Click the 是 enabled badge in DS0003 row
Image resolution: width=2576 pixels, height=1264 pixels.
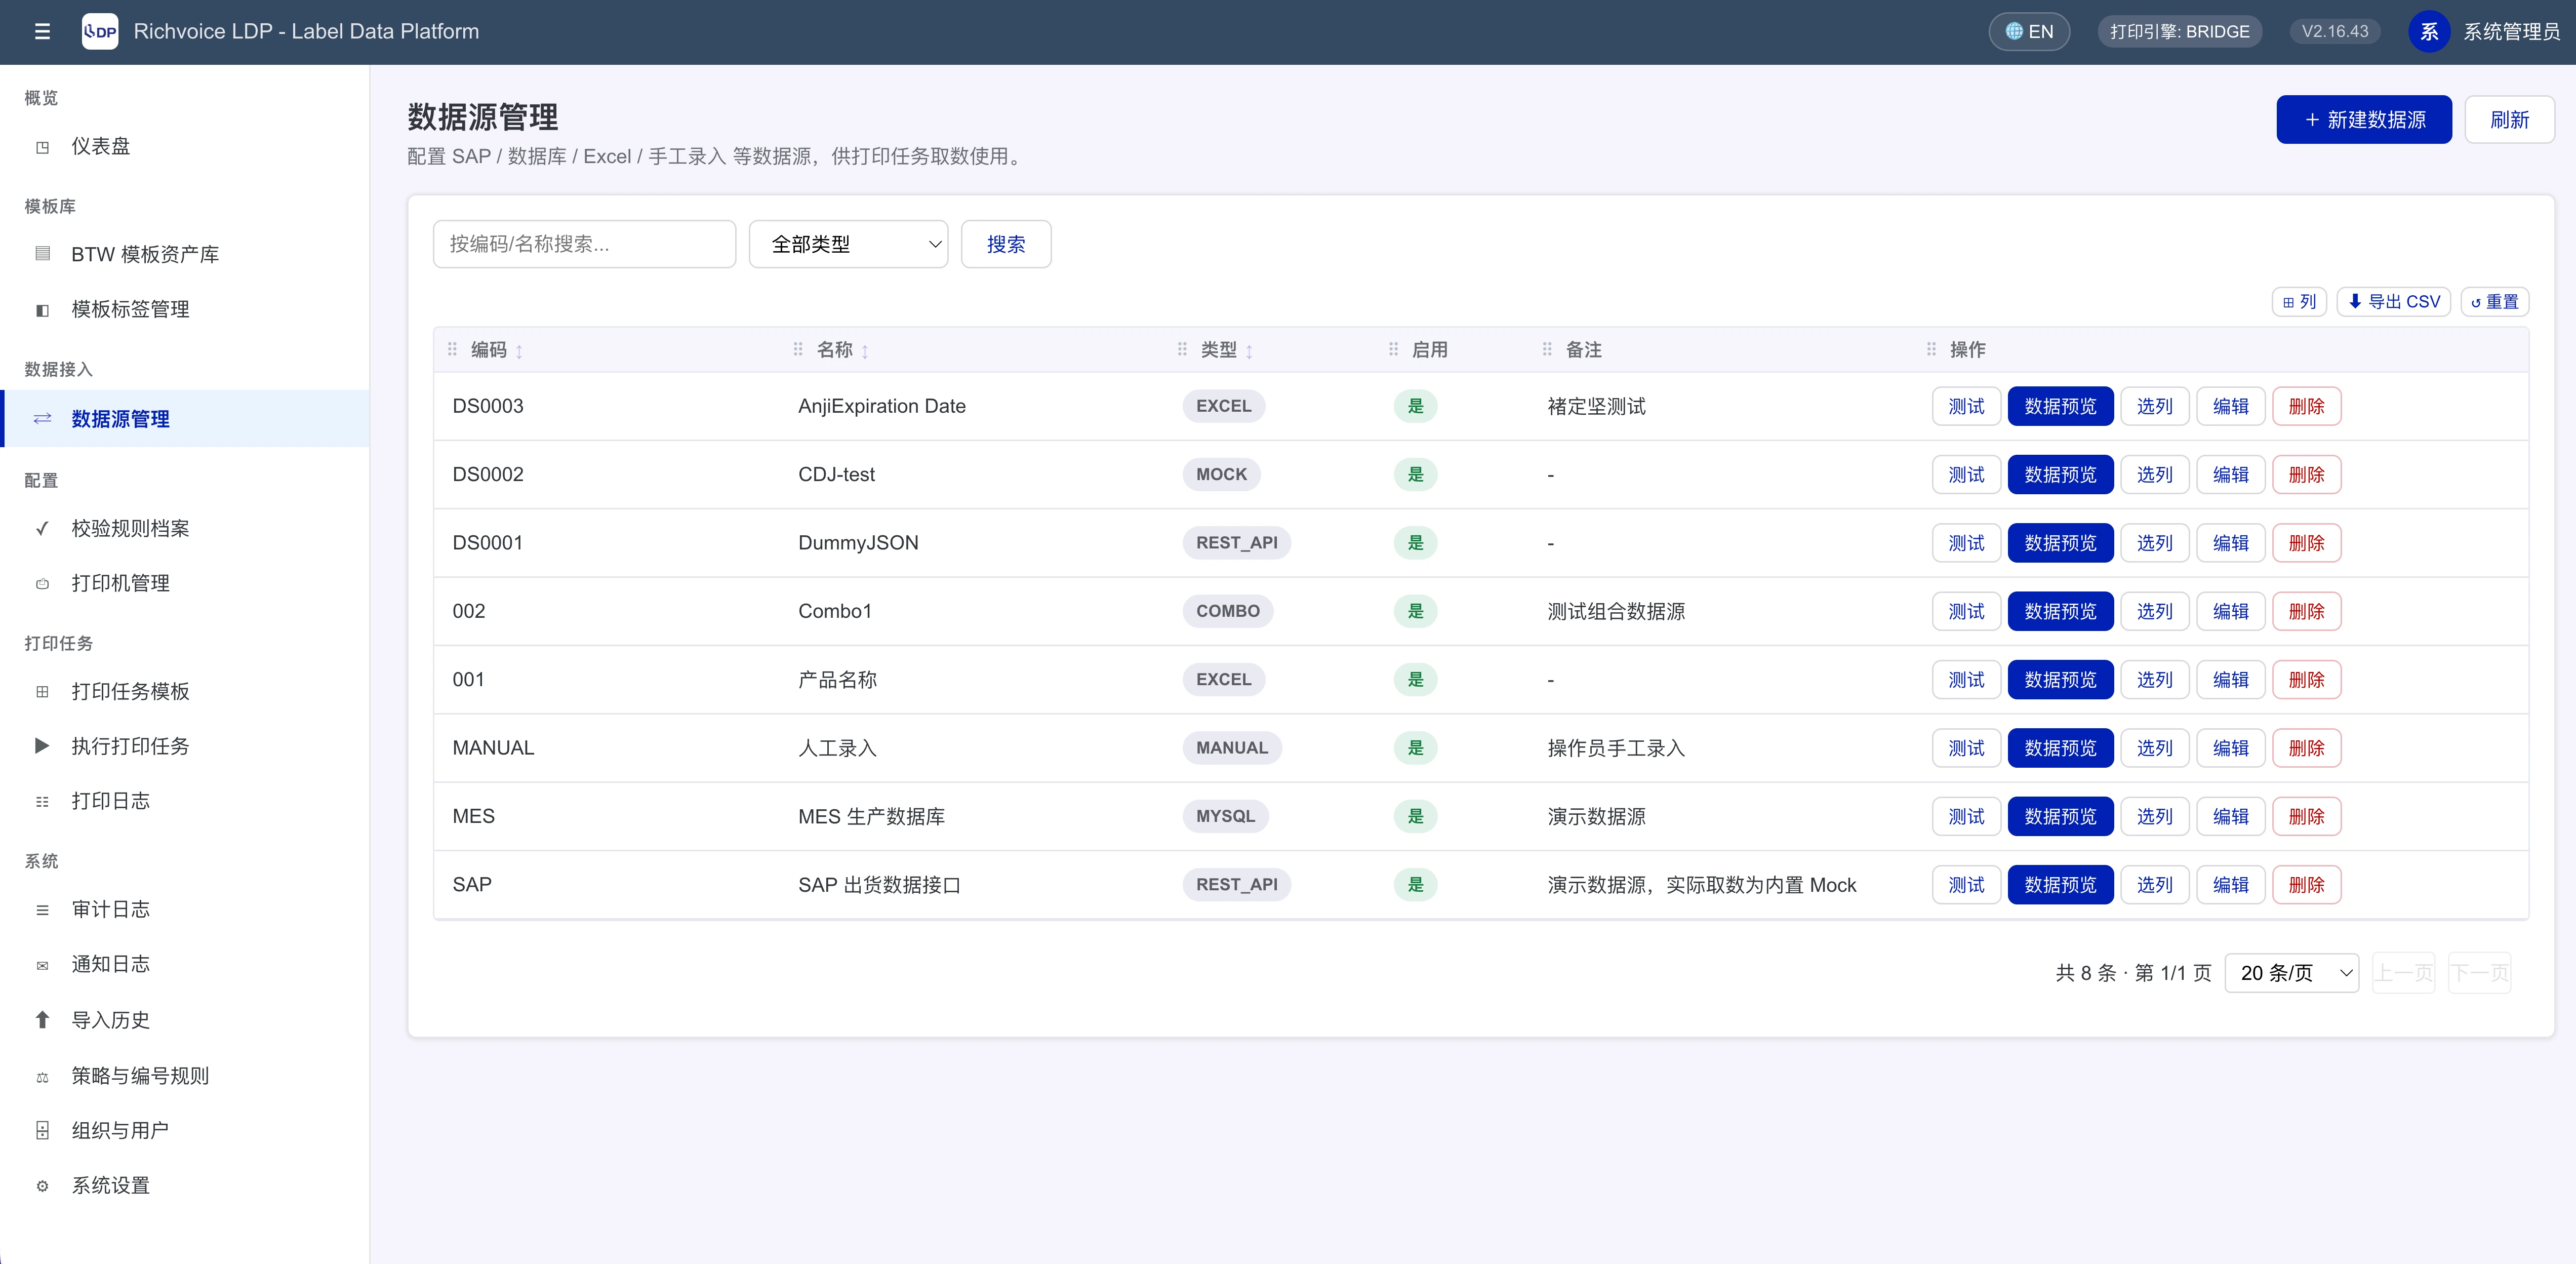pyautogui.click(x=1415, y=407)
